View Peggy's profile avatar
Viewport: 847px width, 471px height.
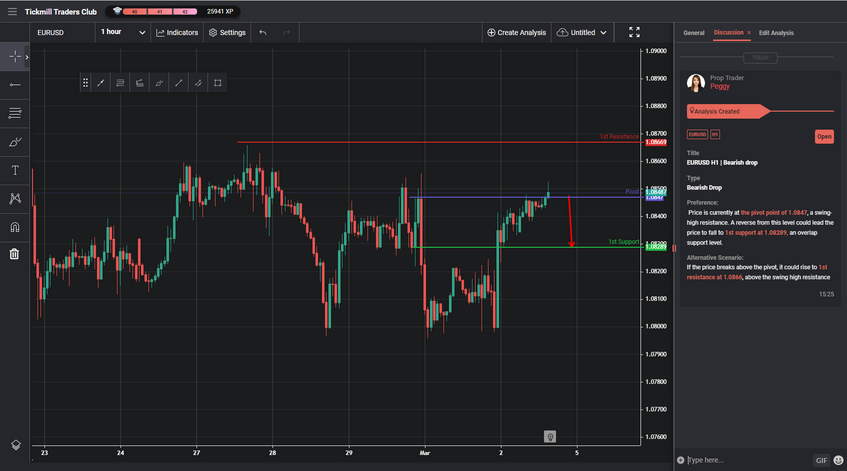point(696,83)
